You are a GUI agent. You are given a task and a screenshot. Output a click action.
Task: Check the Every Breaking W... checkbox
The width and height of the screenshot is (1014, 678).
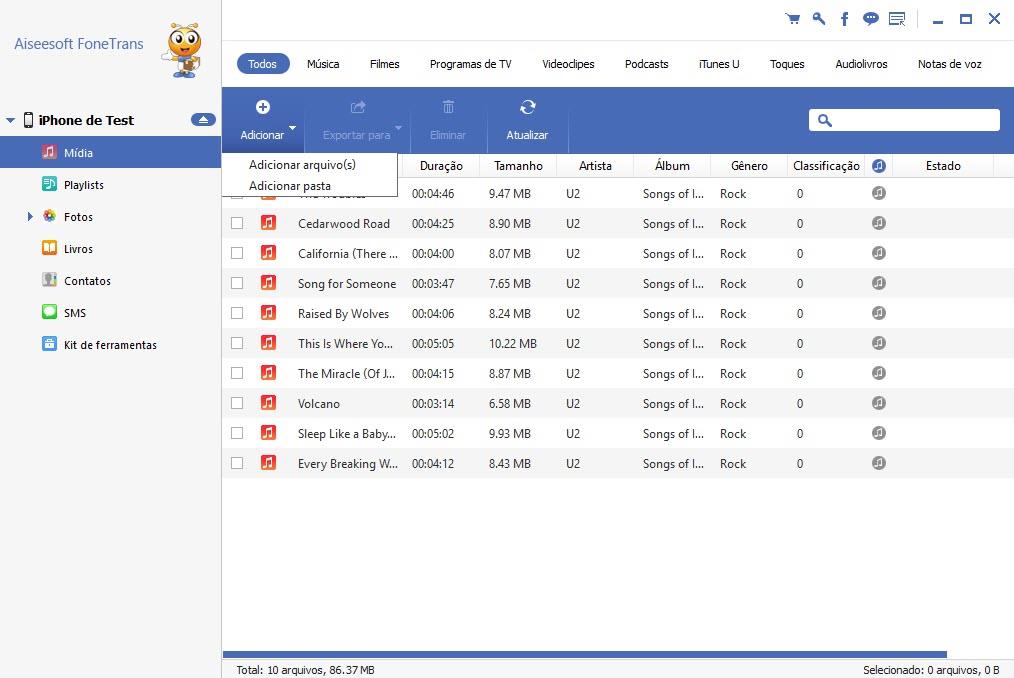coord(237,463)
